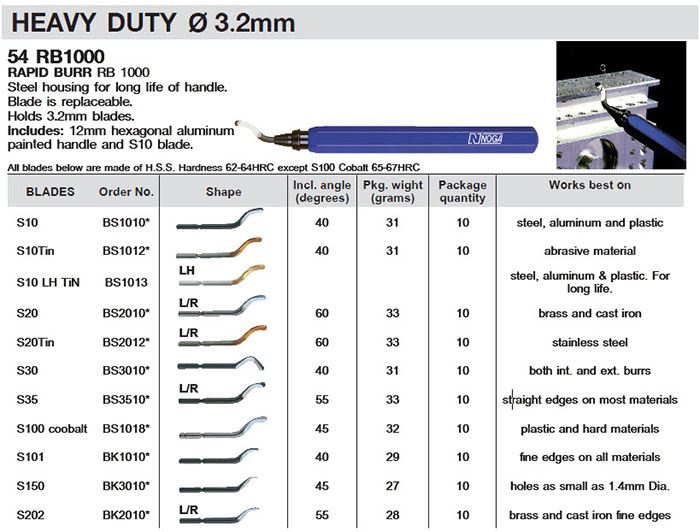Select order number BS3510*

coord(126,399)
